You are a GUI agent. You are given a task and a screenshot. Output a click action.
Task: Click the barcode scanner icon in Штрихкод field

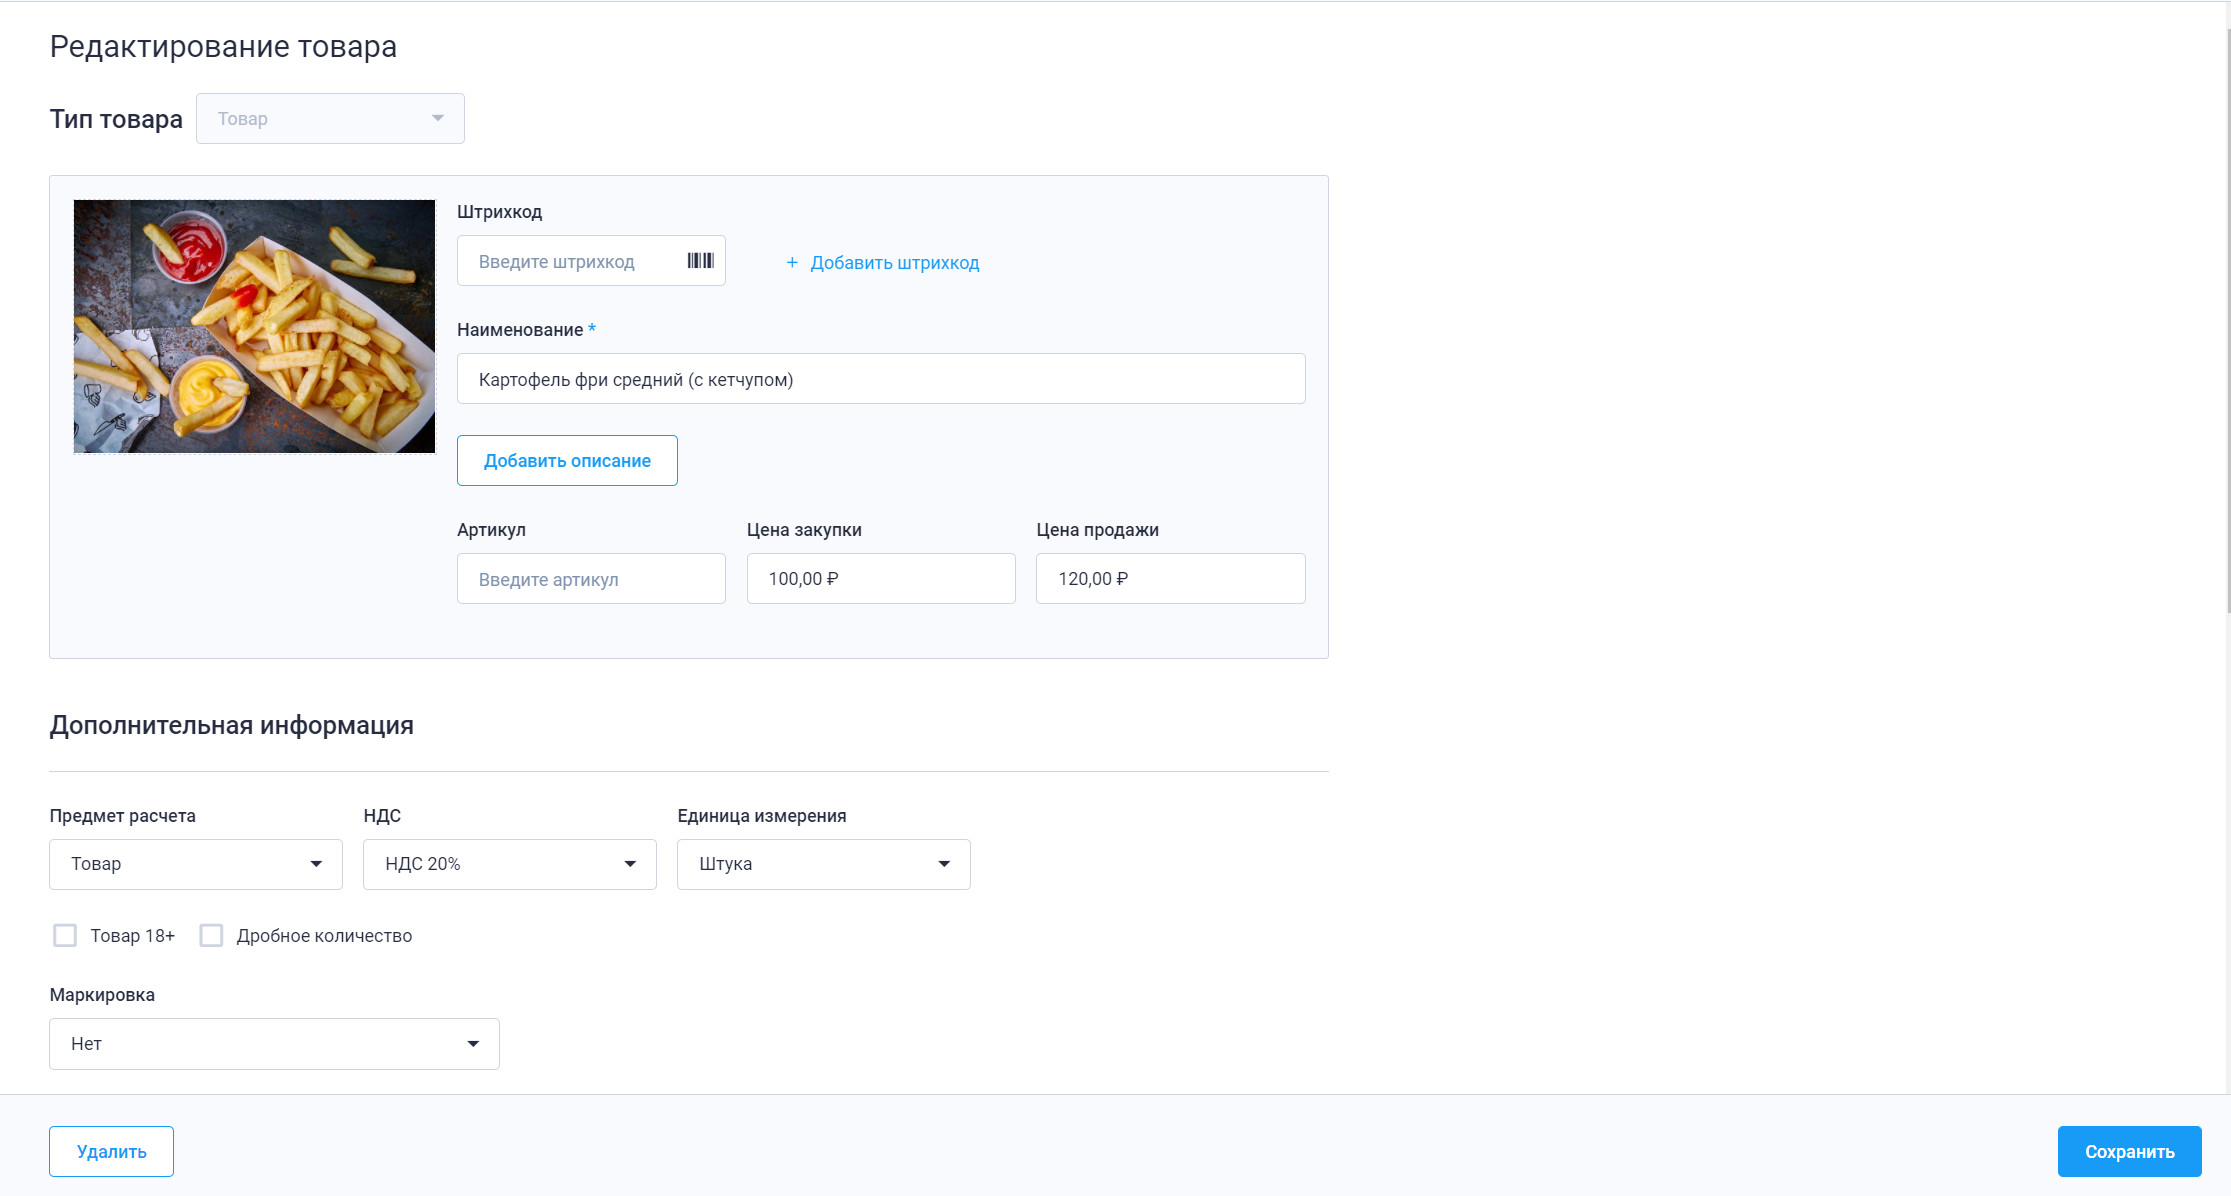point(700,261)
